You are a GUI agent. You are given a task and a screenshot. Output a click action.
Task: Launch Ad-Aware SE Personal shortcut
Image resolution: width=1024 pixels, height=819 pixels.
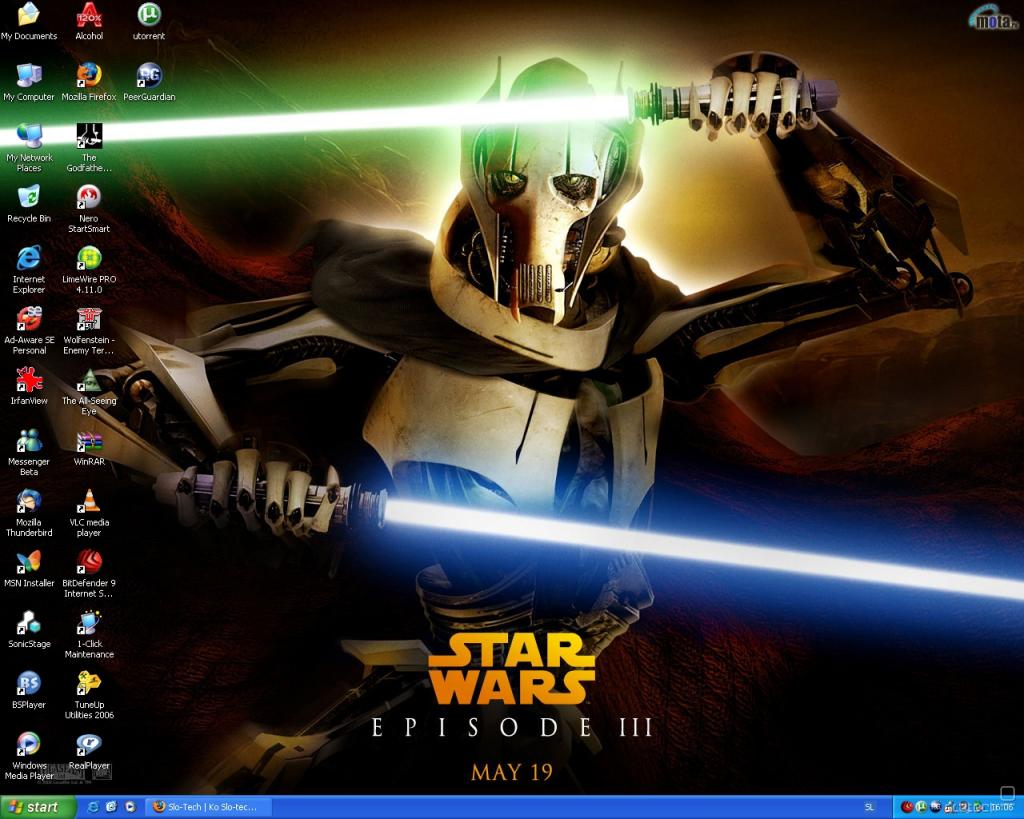[29, 330]
